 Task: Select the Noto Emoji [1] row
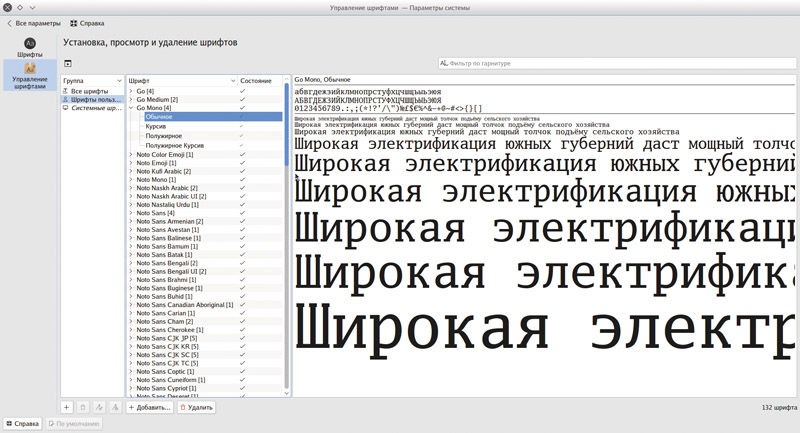tap(205, 163)
